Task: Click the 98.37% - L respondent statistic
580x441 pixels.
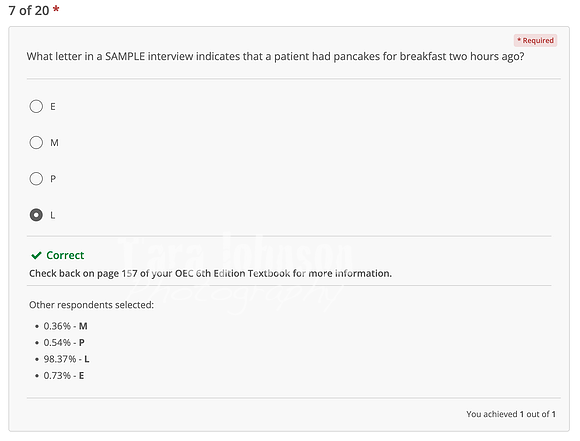Action: point(66,359)
